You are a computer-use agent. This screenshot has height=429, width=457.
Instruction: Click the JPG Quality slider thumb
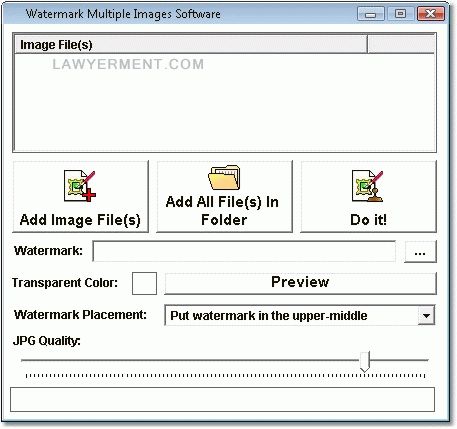[x=365, y=361]
